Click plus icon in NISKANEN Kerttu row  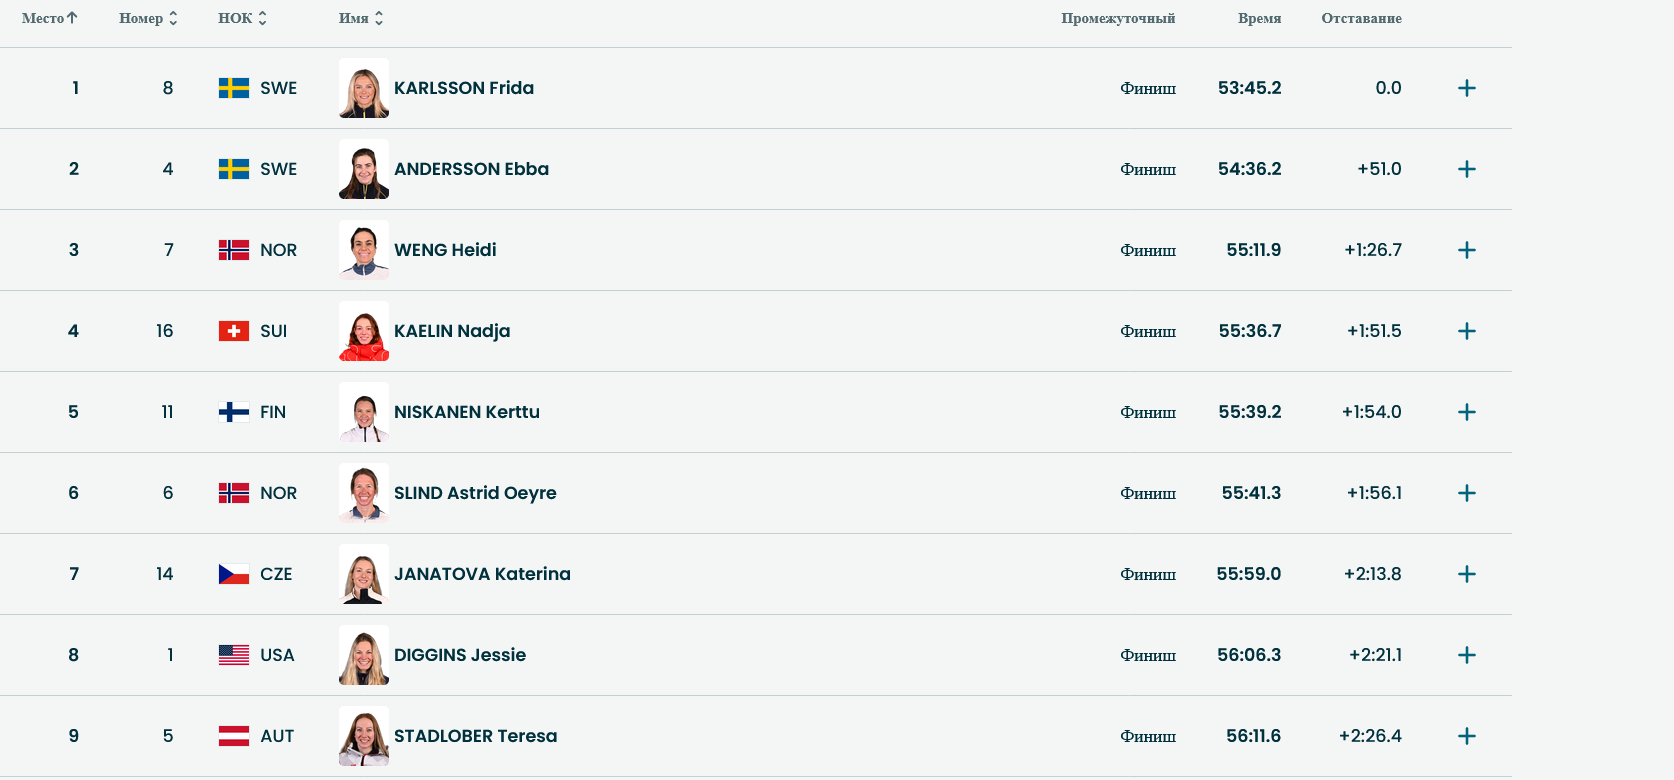[1466, 412]
